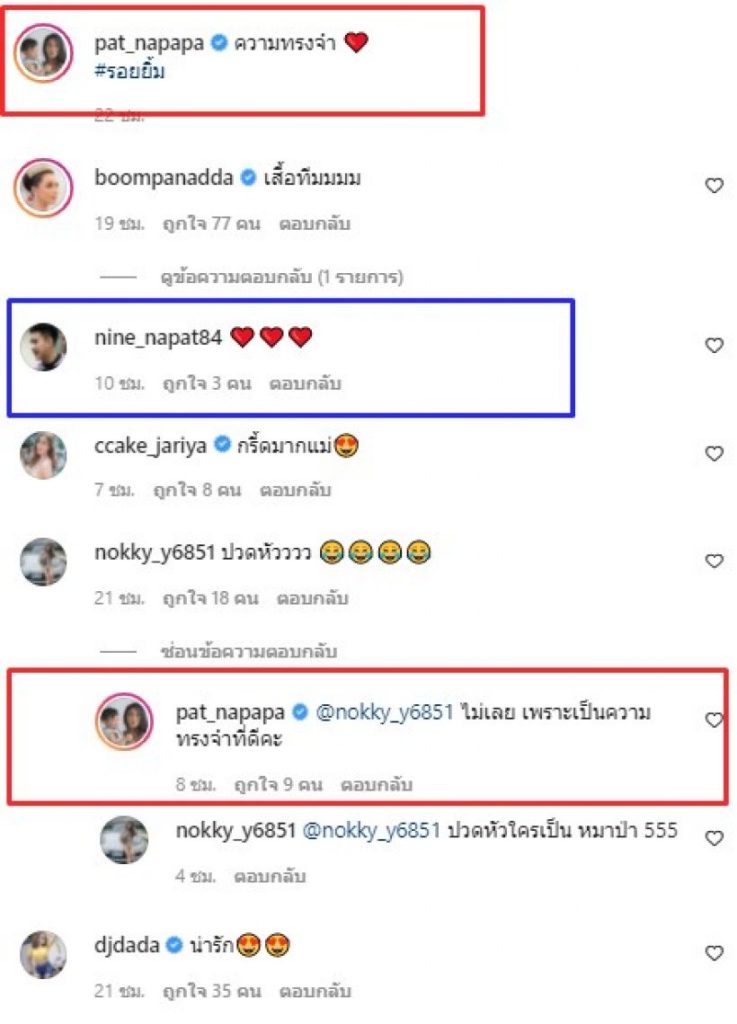Reply to boompanadda's comment via ตอบกลับ
Screen dimensions: 737x1024
pos(315,224)
